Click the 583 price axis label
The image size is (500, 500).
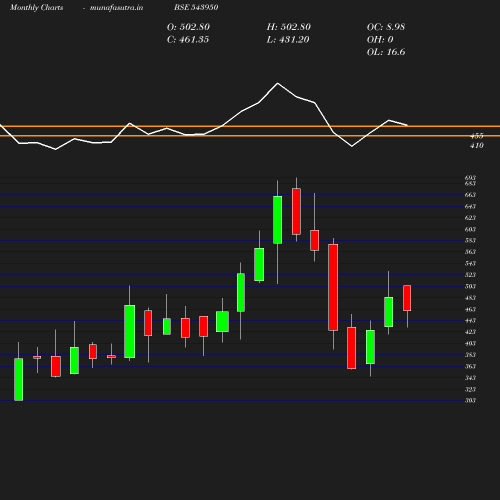click(470, 241)
